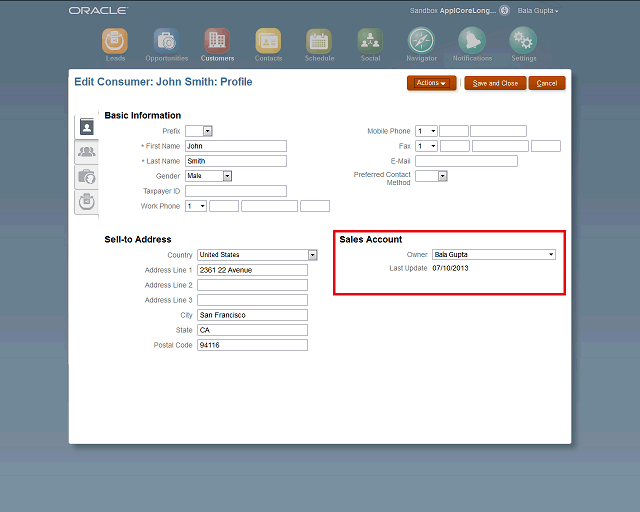Click Save and Close
The height and width of the screenshot is (512, 640).
click(x=495, y=83)
